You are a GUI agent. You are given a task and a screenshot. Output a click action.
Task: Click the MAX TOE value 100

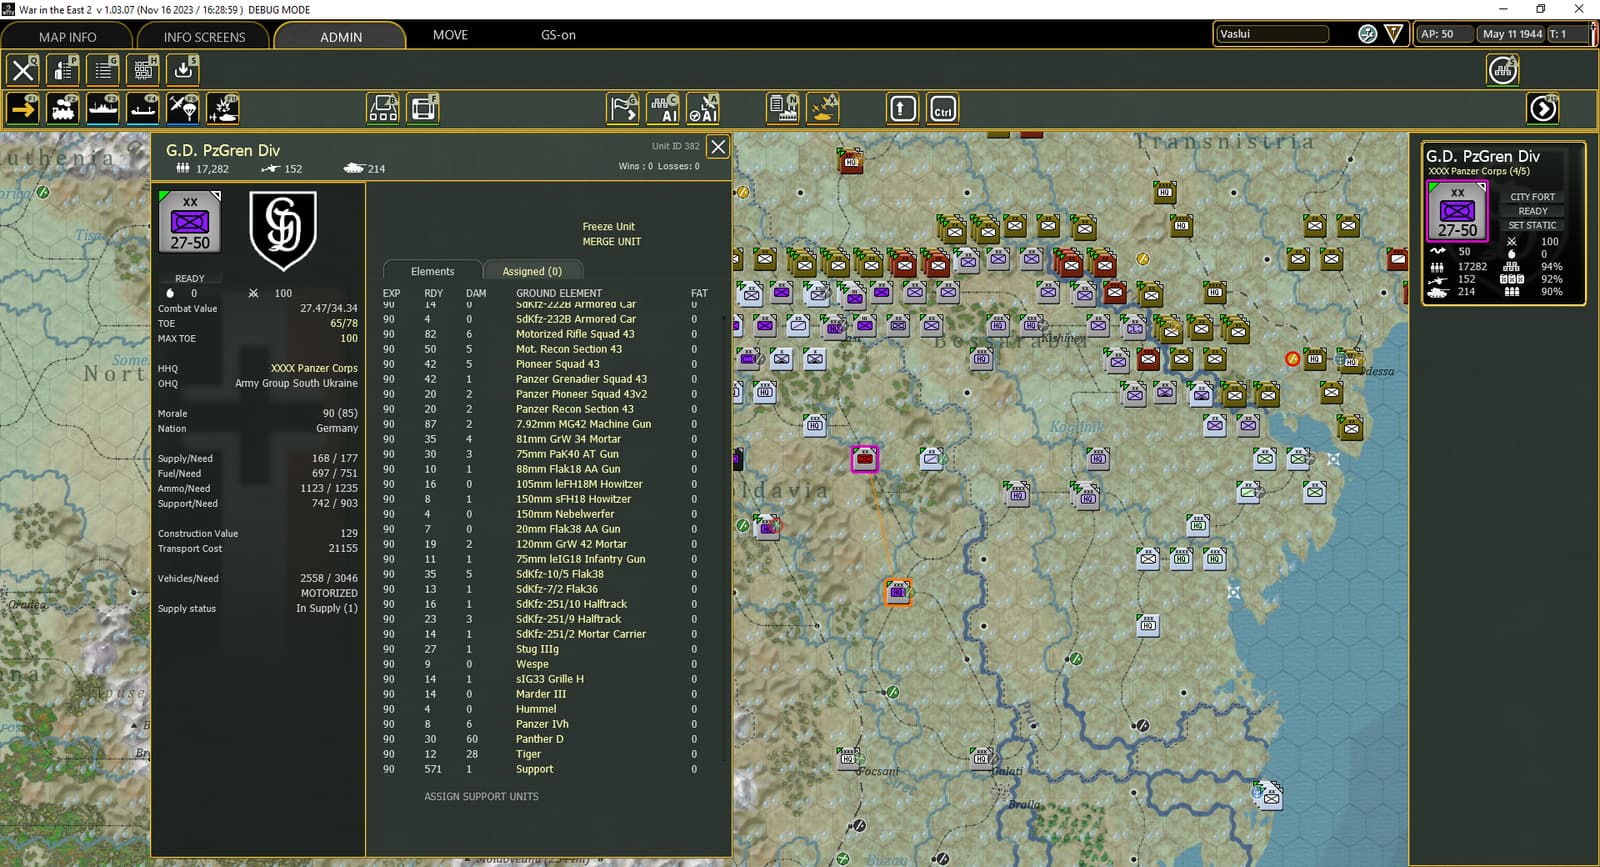(349, 339)
